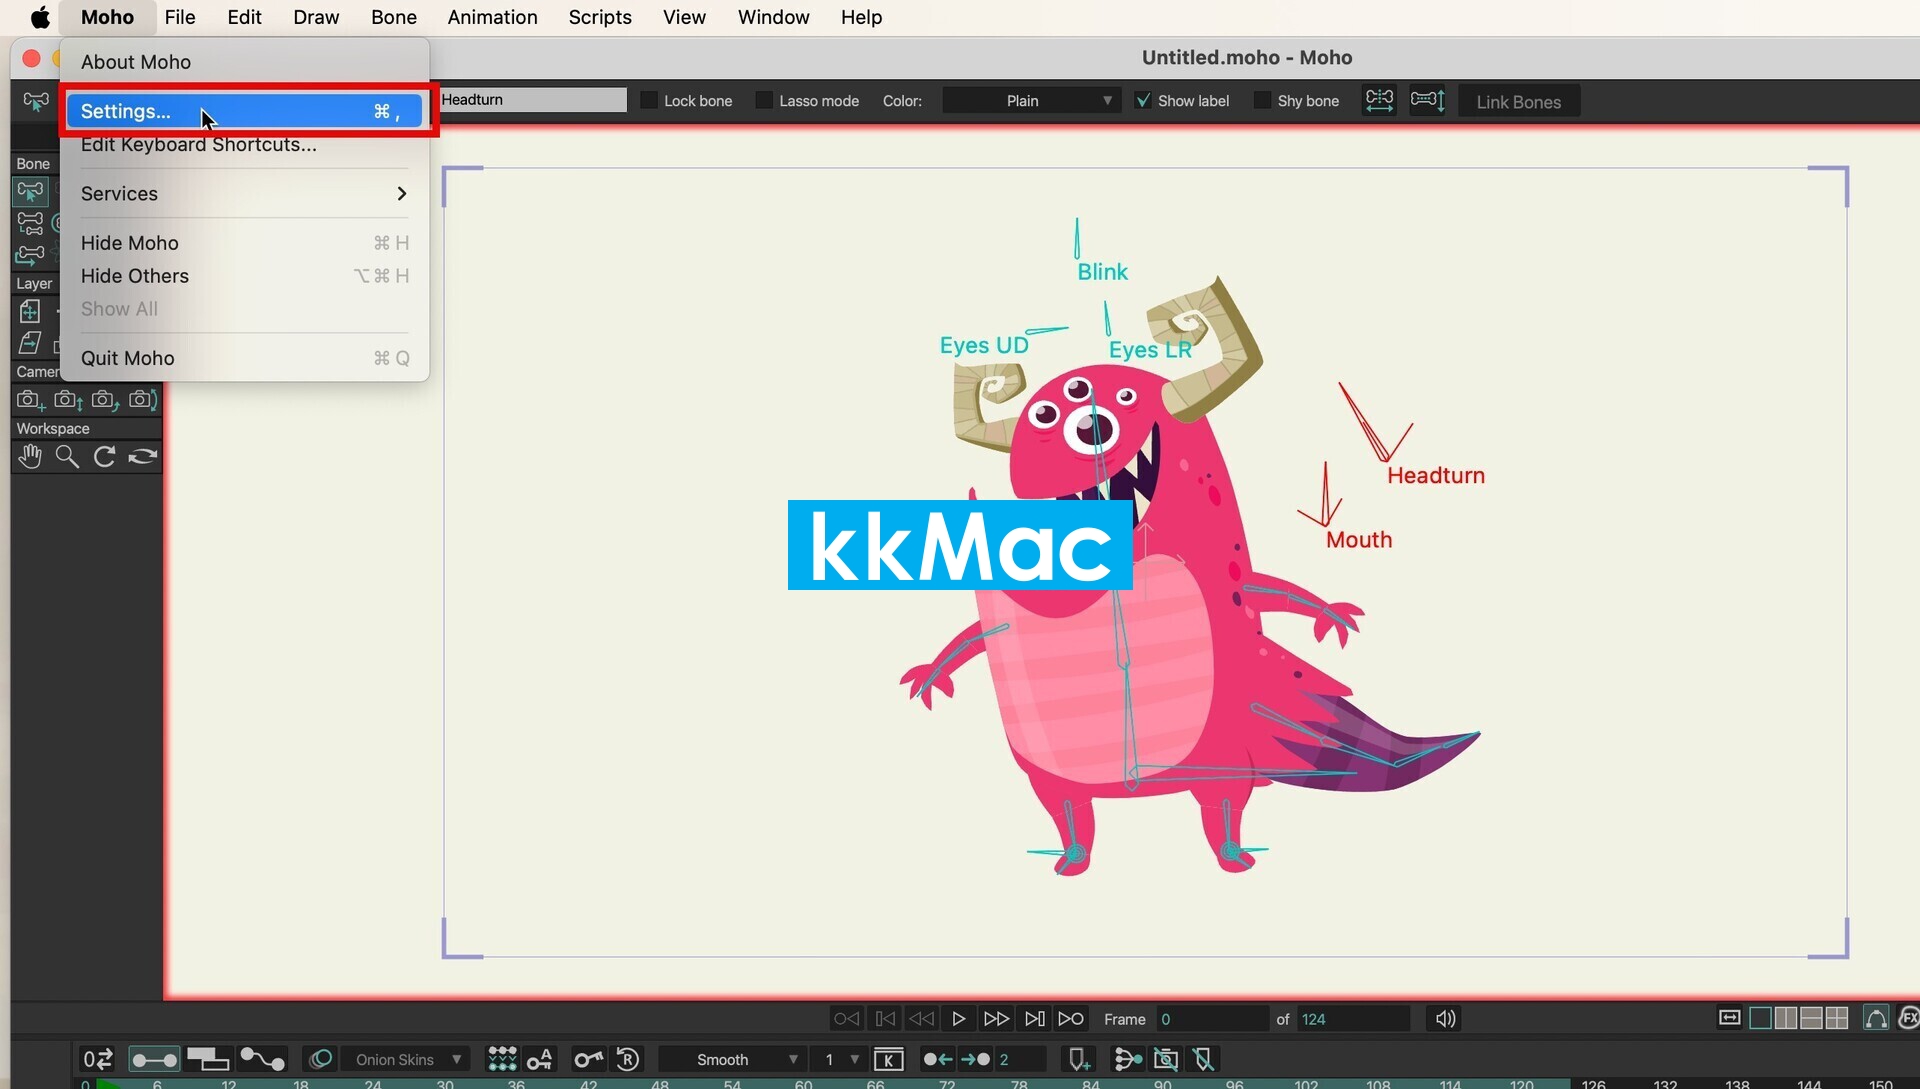The image size is (1920, 1089).
Task: Select the Rotate Workspace tool
Action: [x=104, y=457]
